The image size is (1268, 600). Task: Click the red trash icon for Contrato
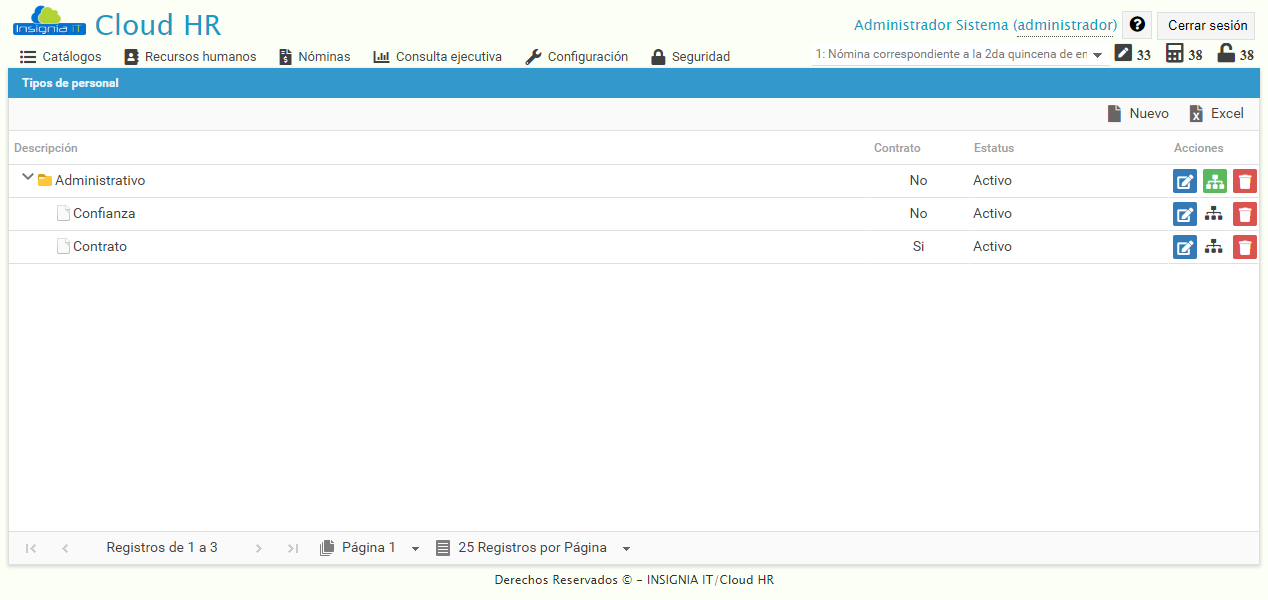click(1244, 246)
